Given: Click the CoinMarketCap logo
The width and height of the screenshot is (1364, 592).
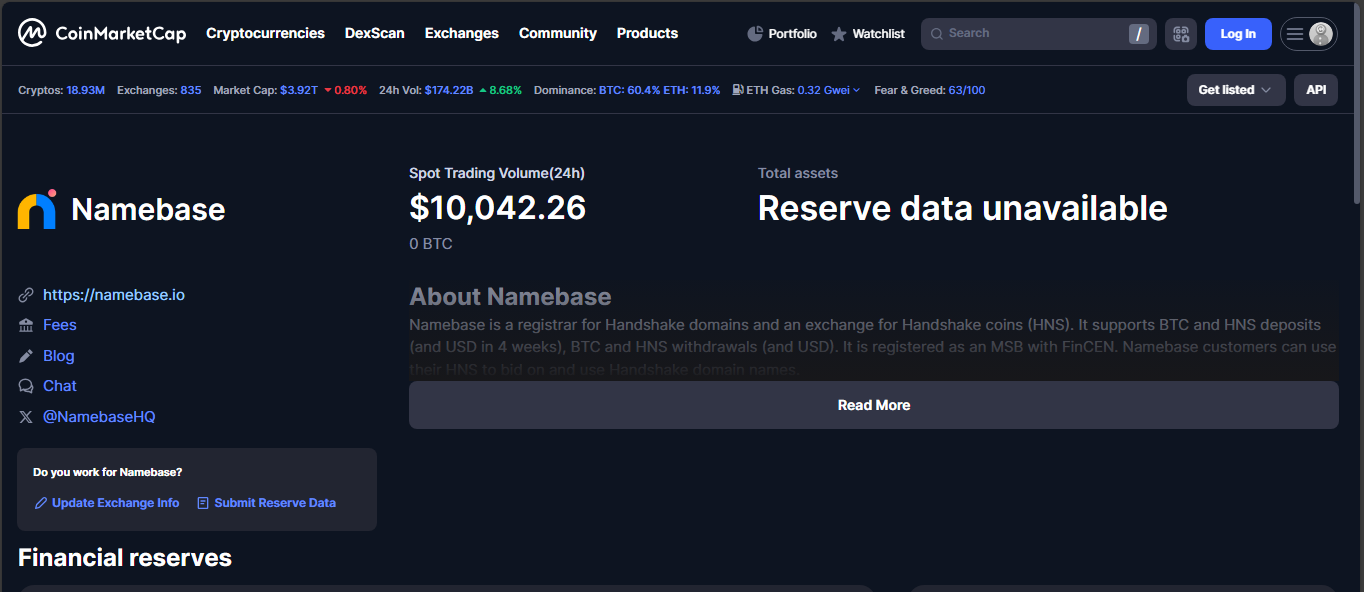Looking at the screenshot, I should coord(102,33).
